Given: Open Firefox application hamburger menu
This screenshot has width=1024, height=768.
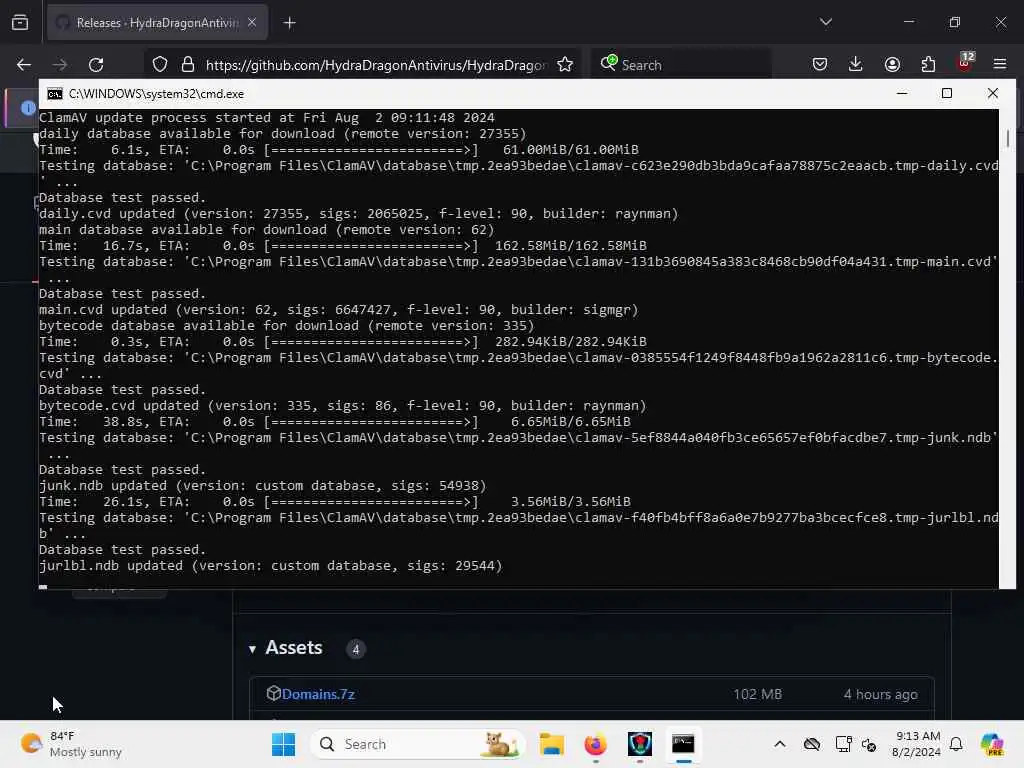Looking at the screenshot, I should [x=1000, y=64].
